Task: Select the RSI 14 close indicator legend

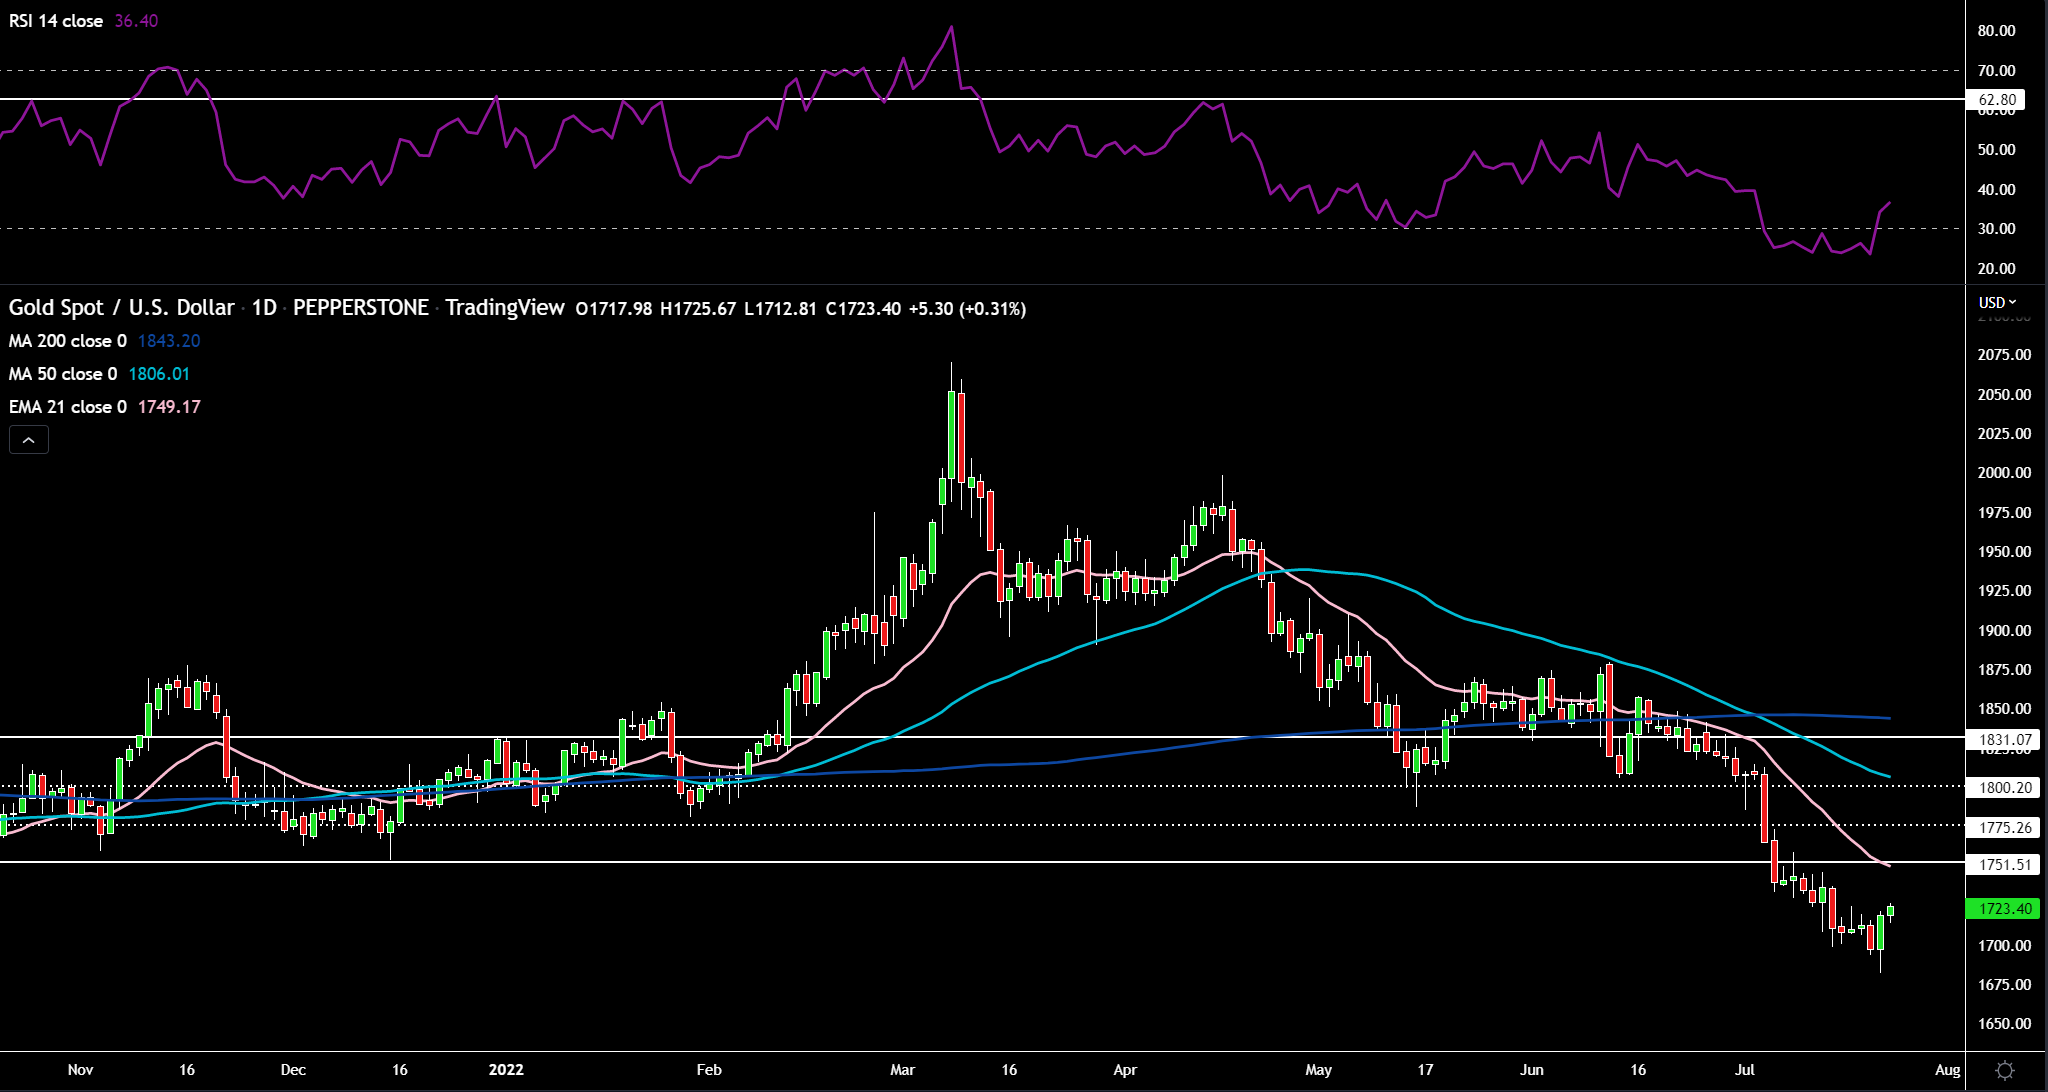Action: (x=56, y=21)
